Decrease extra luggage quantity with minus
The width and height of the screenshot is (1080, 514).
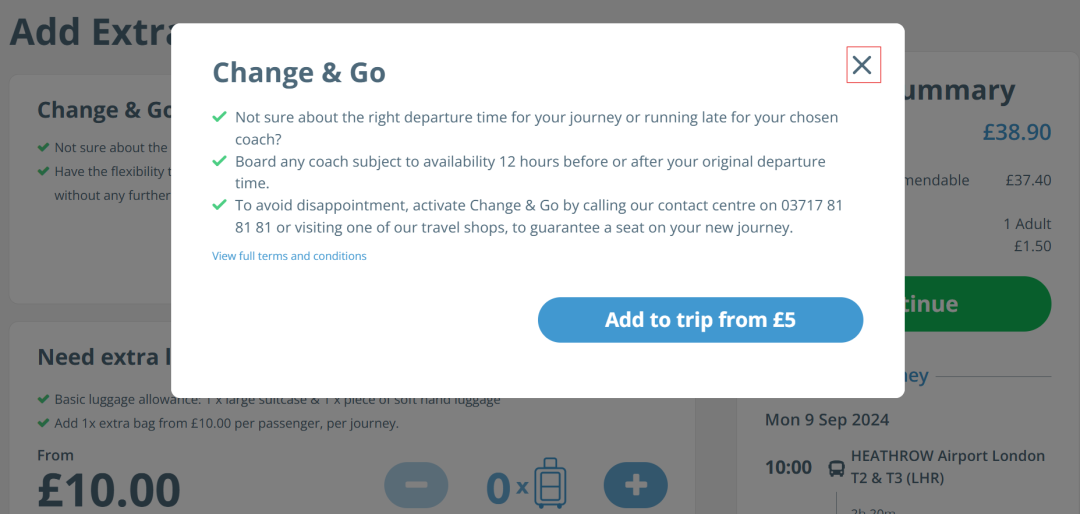[x=417, y=486]
